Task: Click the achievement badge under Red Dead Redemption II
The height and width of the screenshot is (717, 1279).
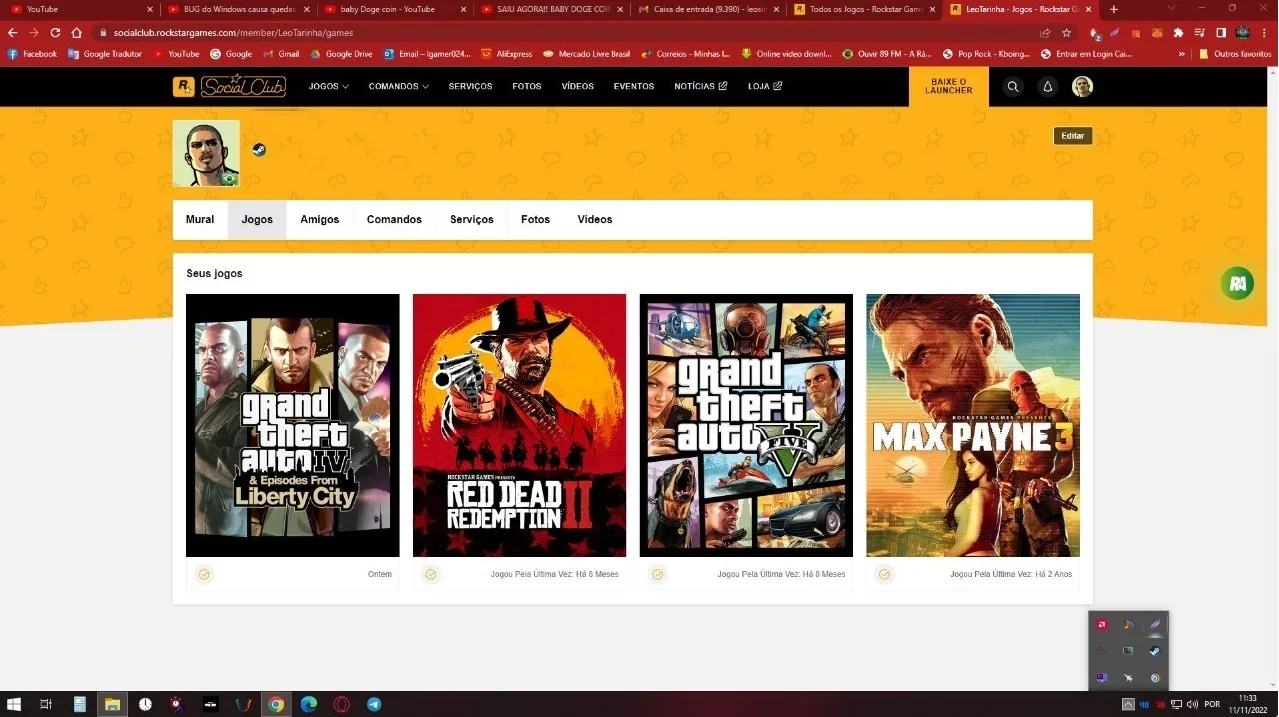Action: tap(431, 575)
